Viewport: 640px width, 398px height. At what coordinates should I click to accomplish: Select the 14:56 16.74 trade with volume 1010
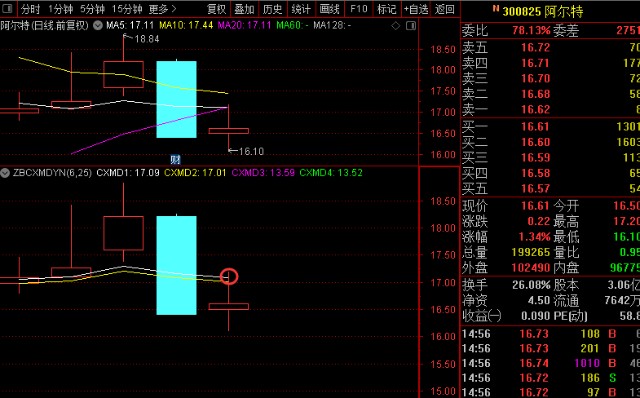550,363
